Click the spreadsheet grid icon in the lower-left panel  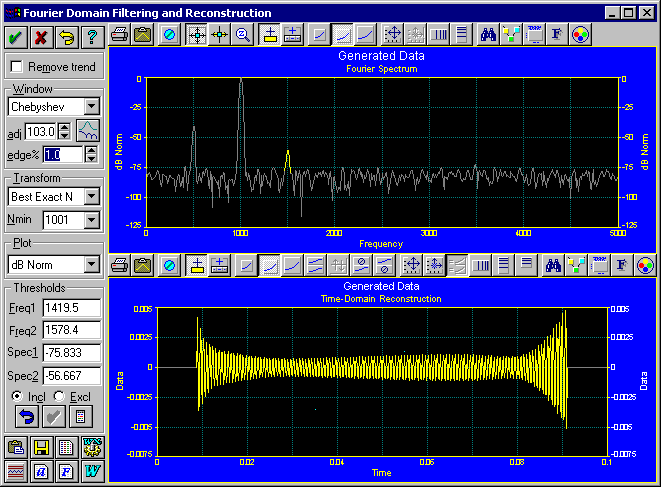[67, 447]
